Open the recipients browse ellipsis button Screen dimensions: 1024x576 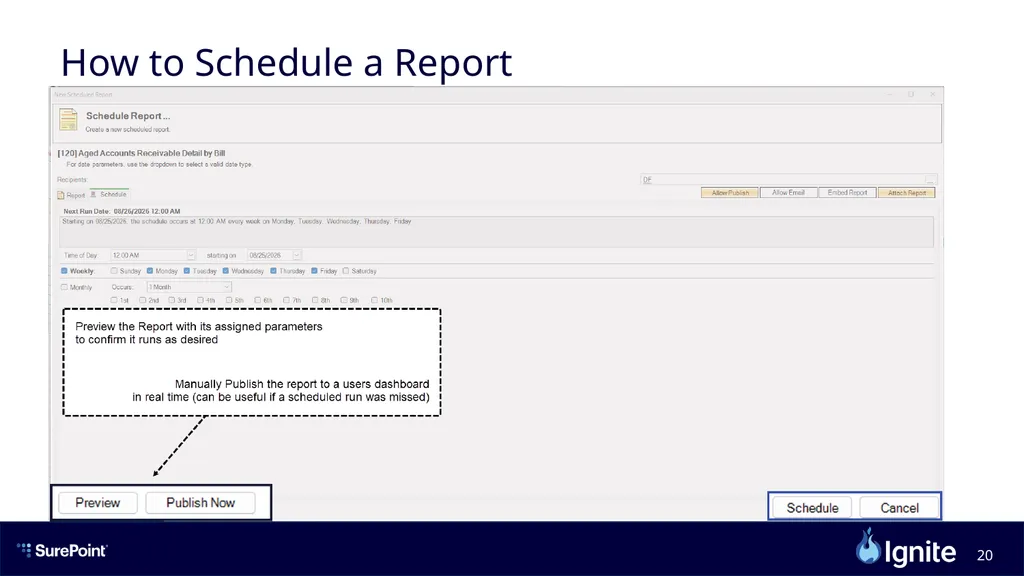pos(930,180)
